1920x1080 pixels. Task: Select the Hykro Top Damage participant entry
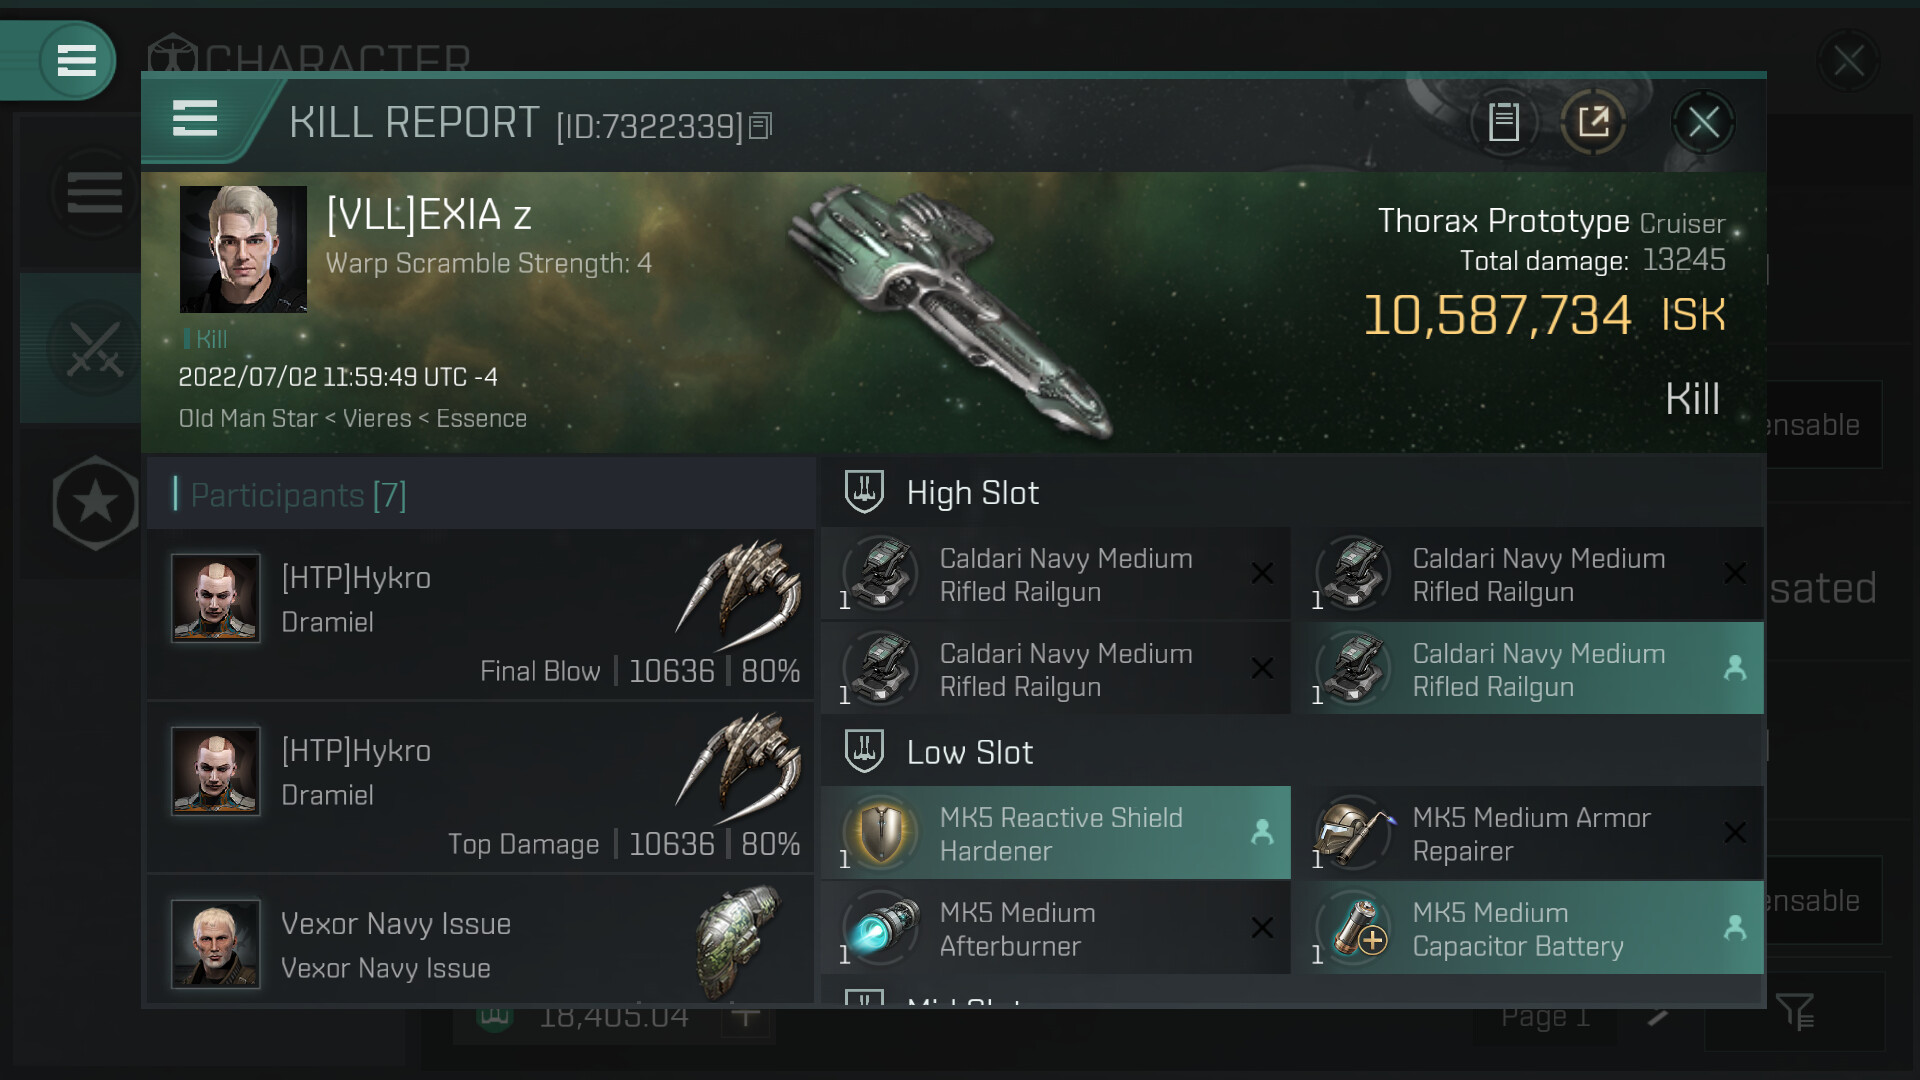click(480, 787)
